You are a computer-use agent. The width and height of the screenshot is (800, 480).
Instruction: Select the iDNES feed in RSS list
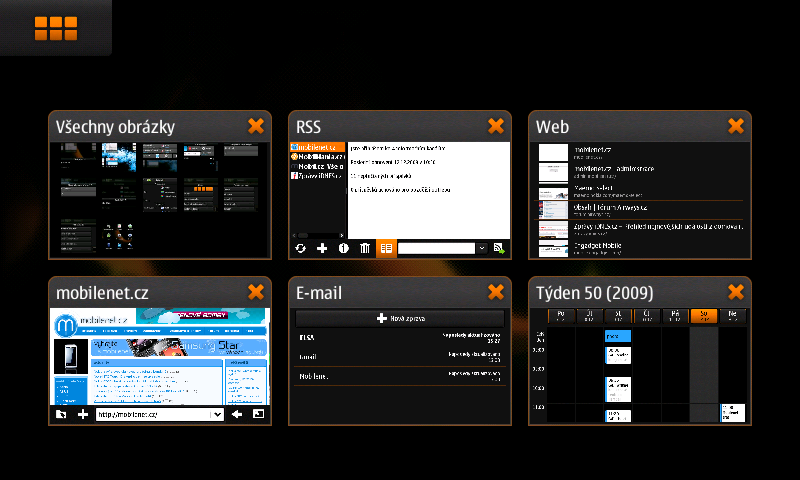click(317, 175)
